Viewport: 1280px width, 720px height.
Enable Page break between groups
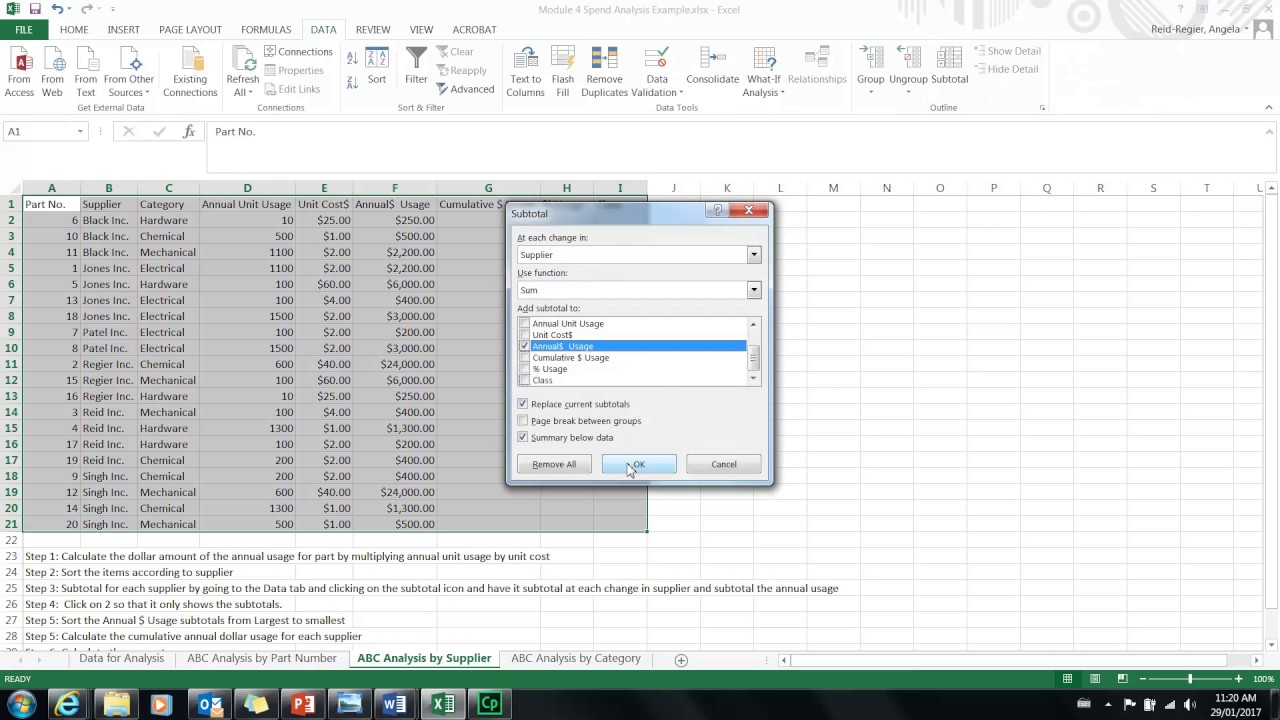(x=523, y=421)
